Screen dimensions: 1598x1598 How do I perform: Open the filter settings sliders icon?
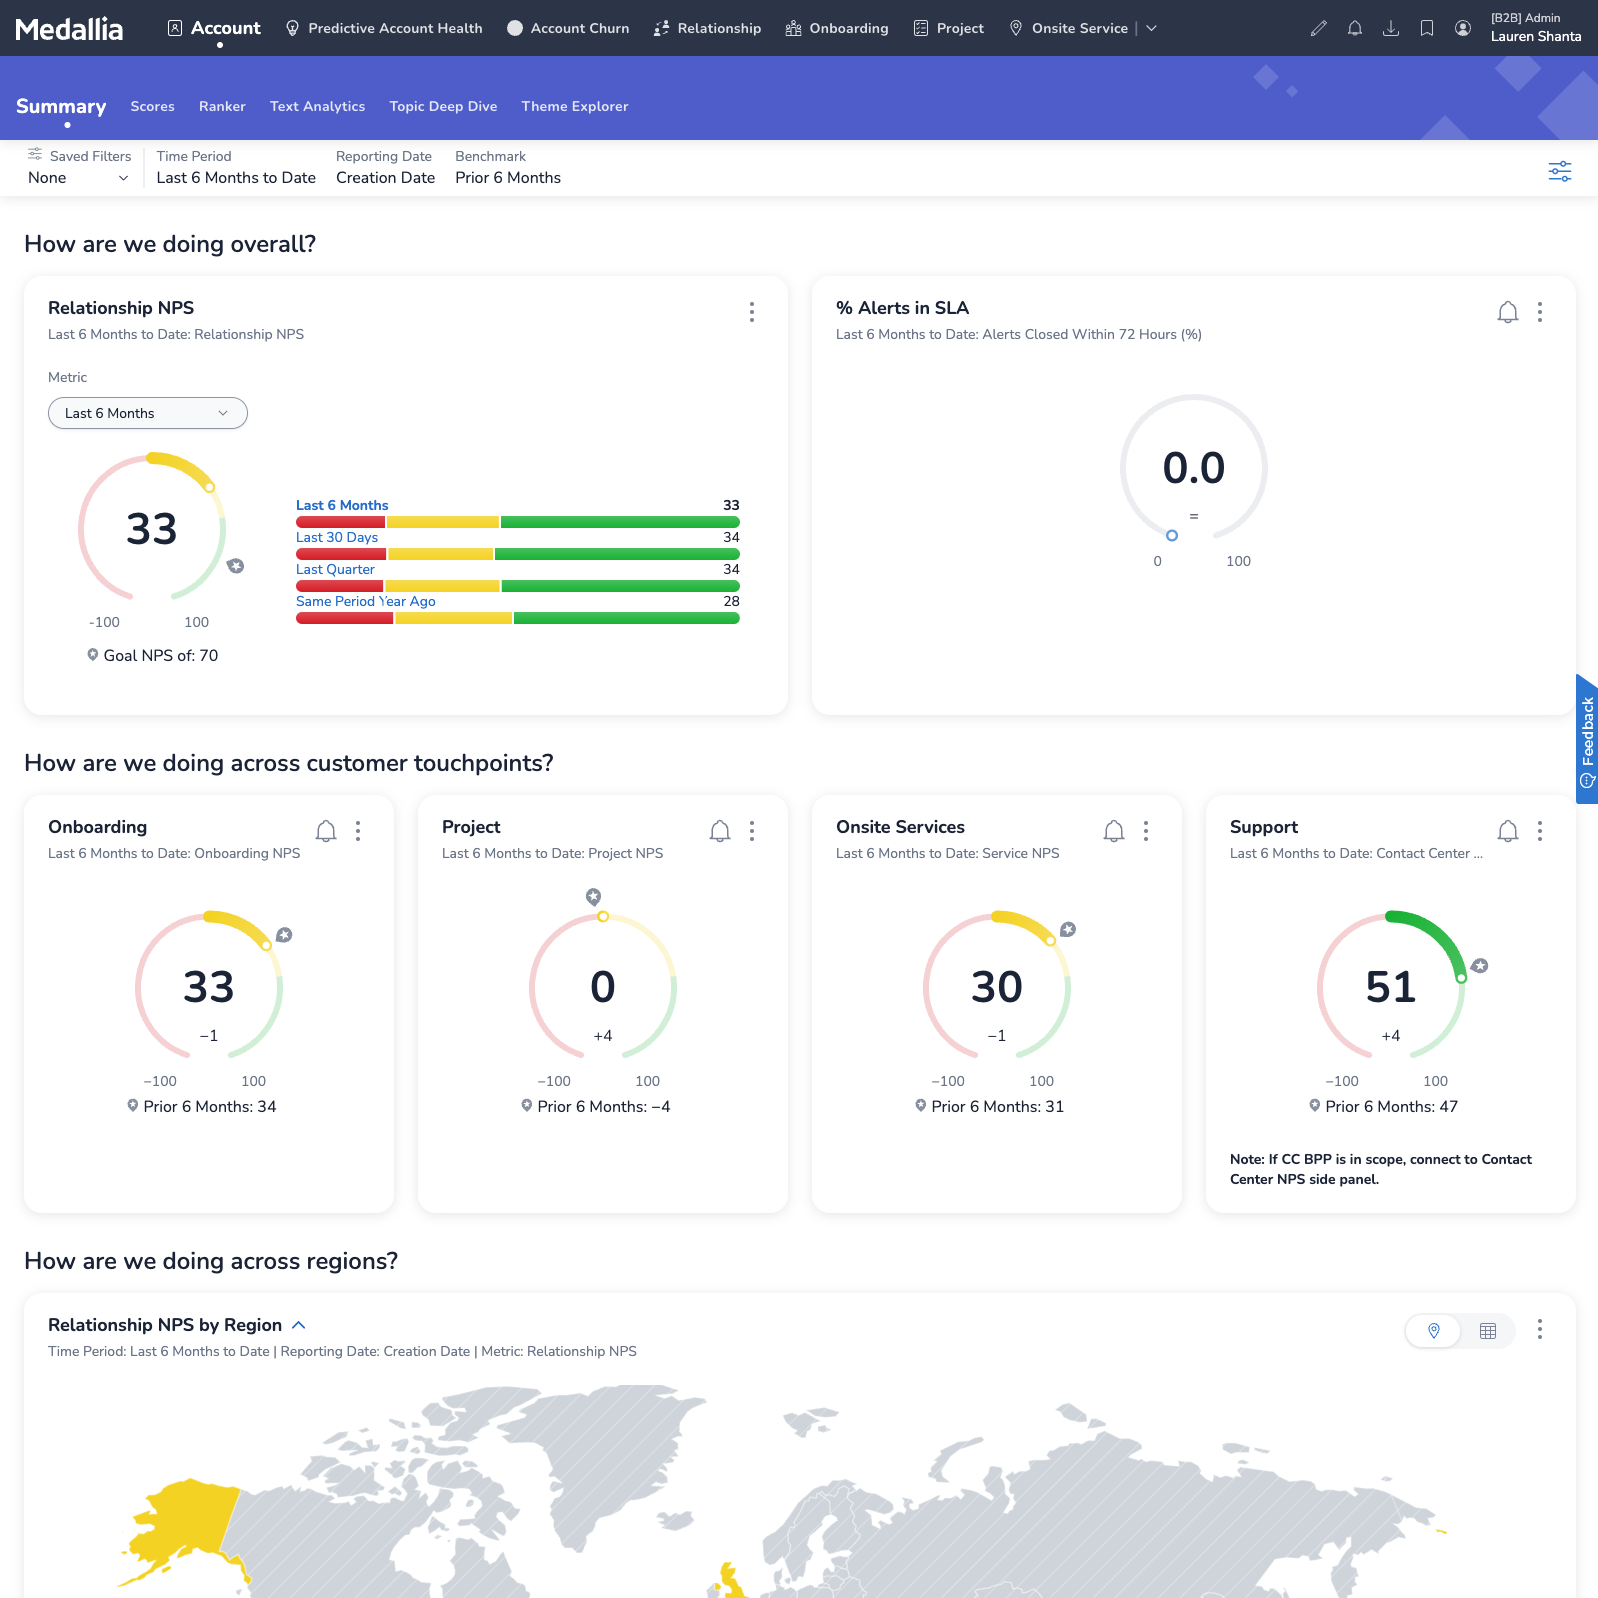pos(1559,171)
